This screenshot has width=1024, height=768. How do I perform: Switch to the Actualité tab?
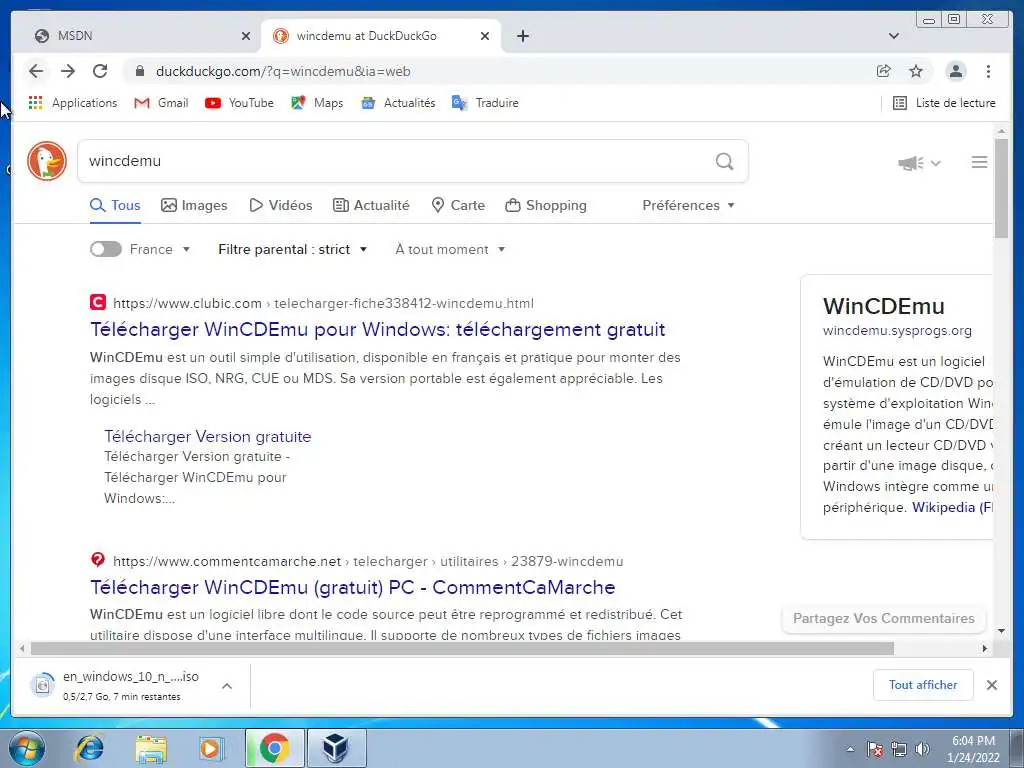pyautogui.click(x=371, y=205)
